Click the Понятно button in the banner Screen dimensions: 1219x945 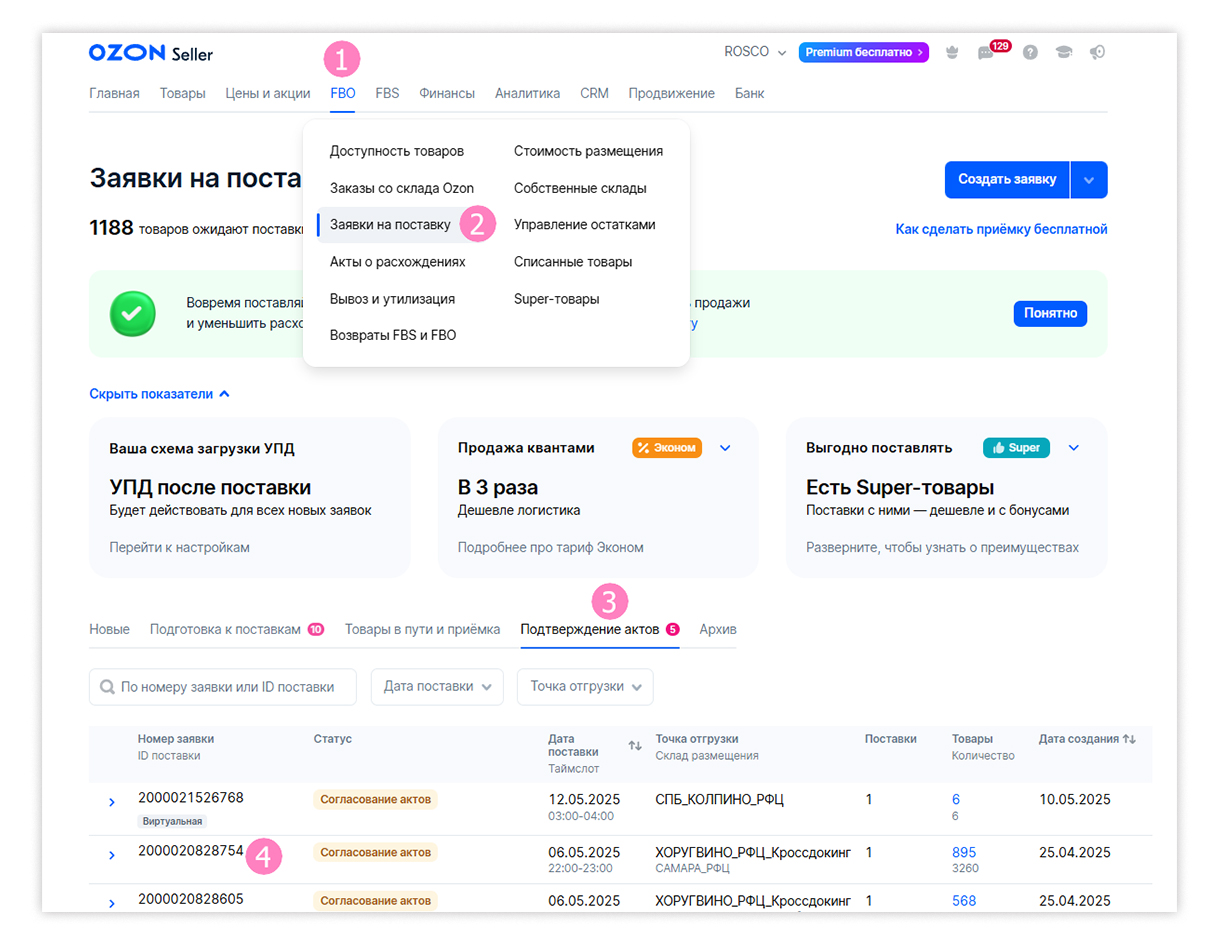tap(1050, 313)
